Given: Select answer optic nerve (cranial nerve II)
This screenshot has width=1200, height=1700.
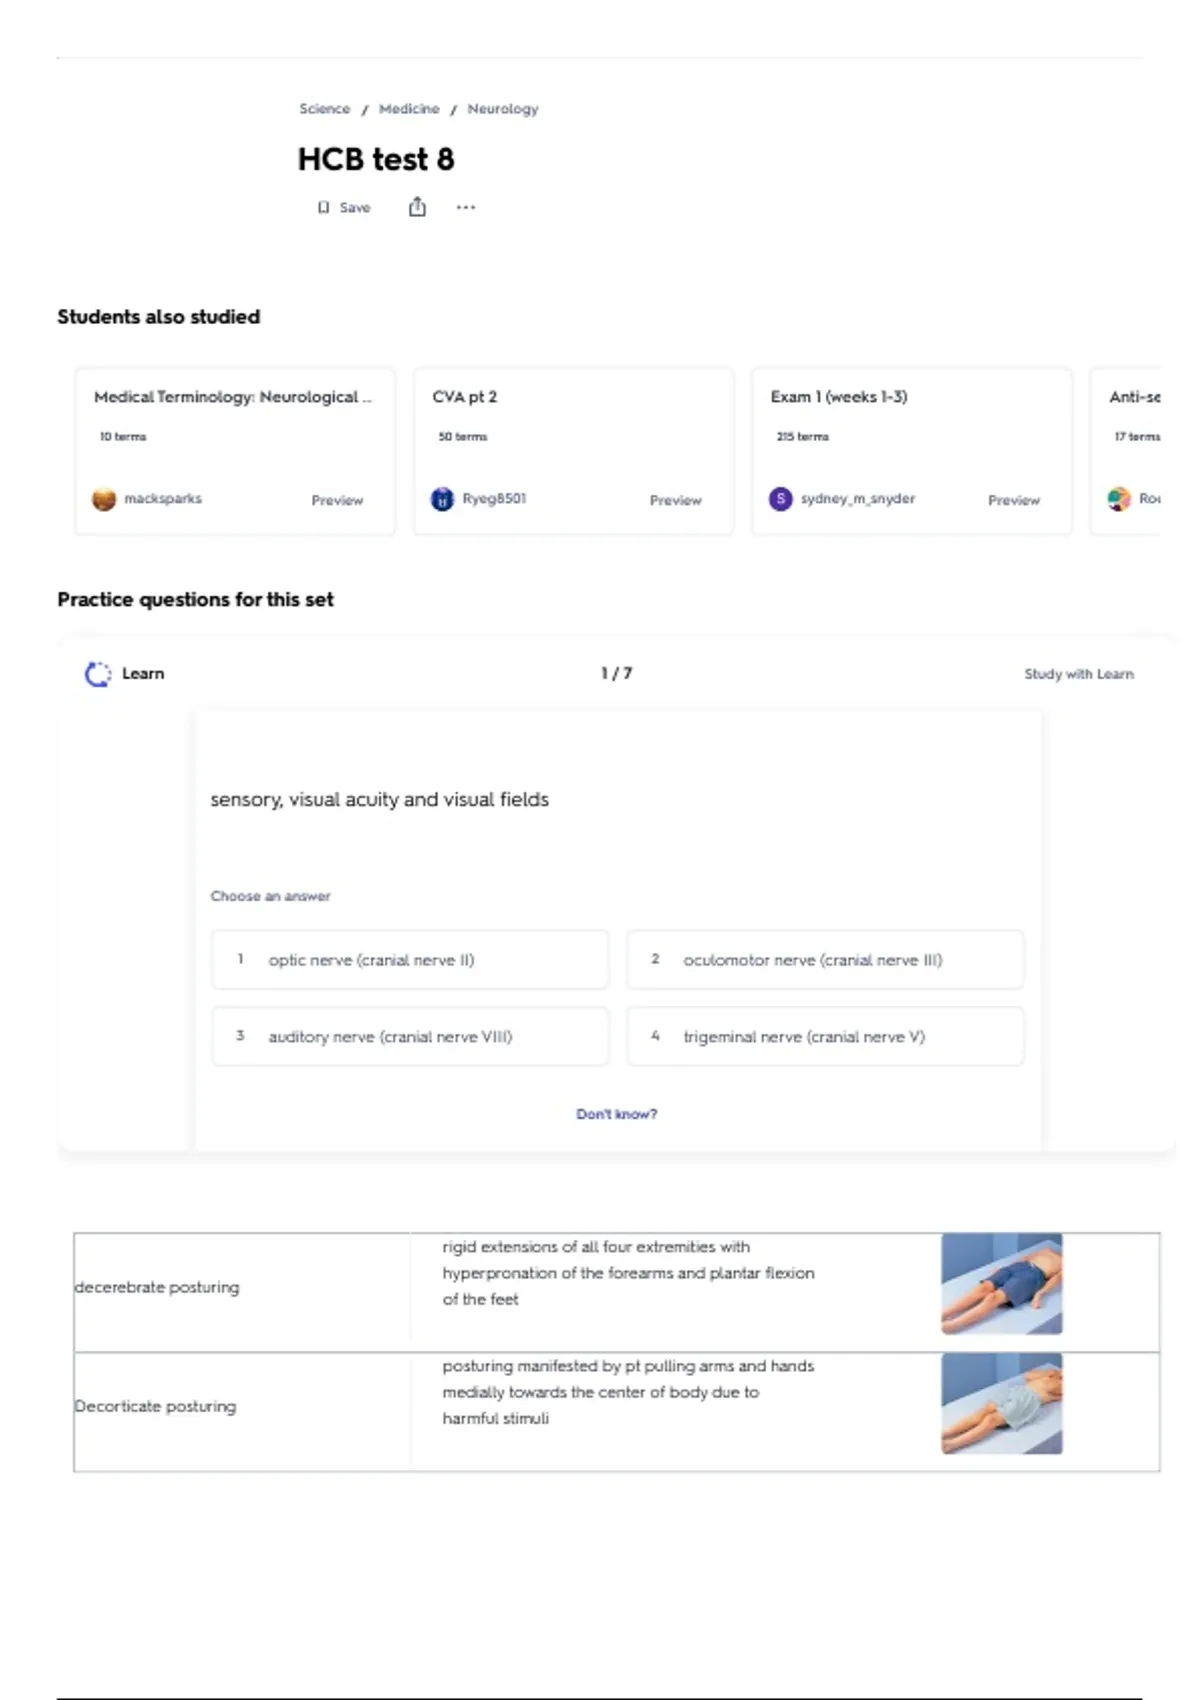Looking at the screenshot, I should 410,960.
